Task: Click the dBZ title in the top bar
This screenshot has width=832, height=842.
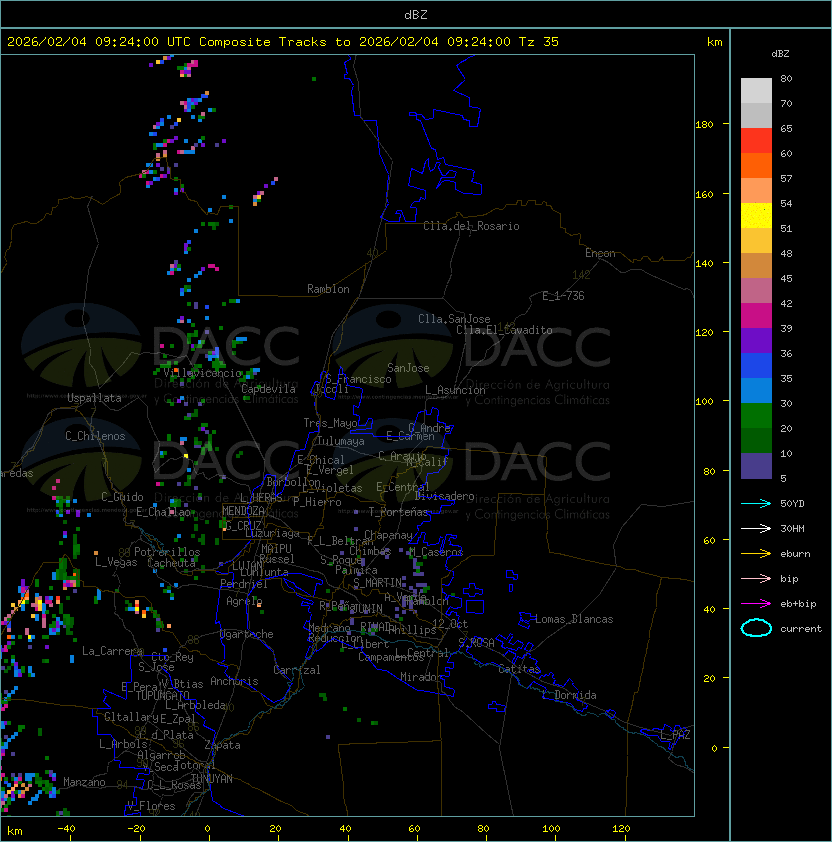Action: point(416,15)
